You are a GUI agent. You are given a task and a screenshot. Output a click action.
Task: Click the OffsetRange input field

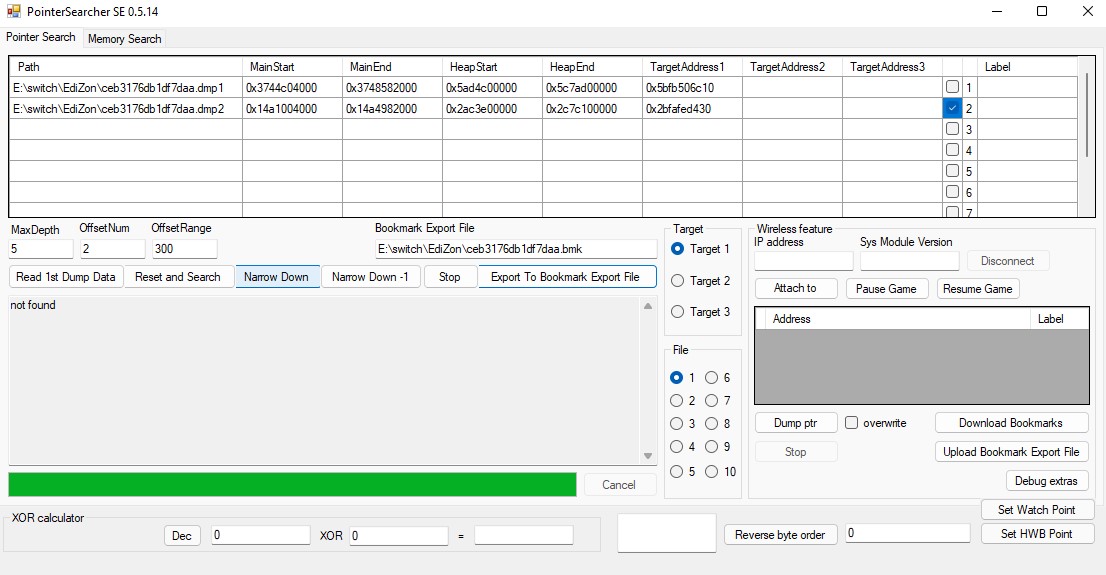point(184,248)
